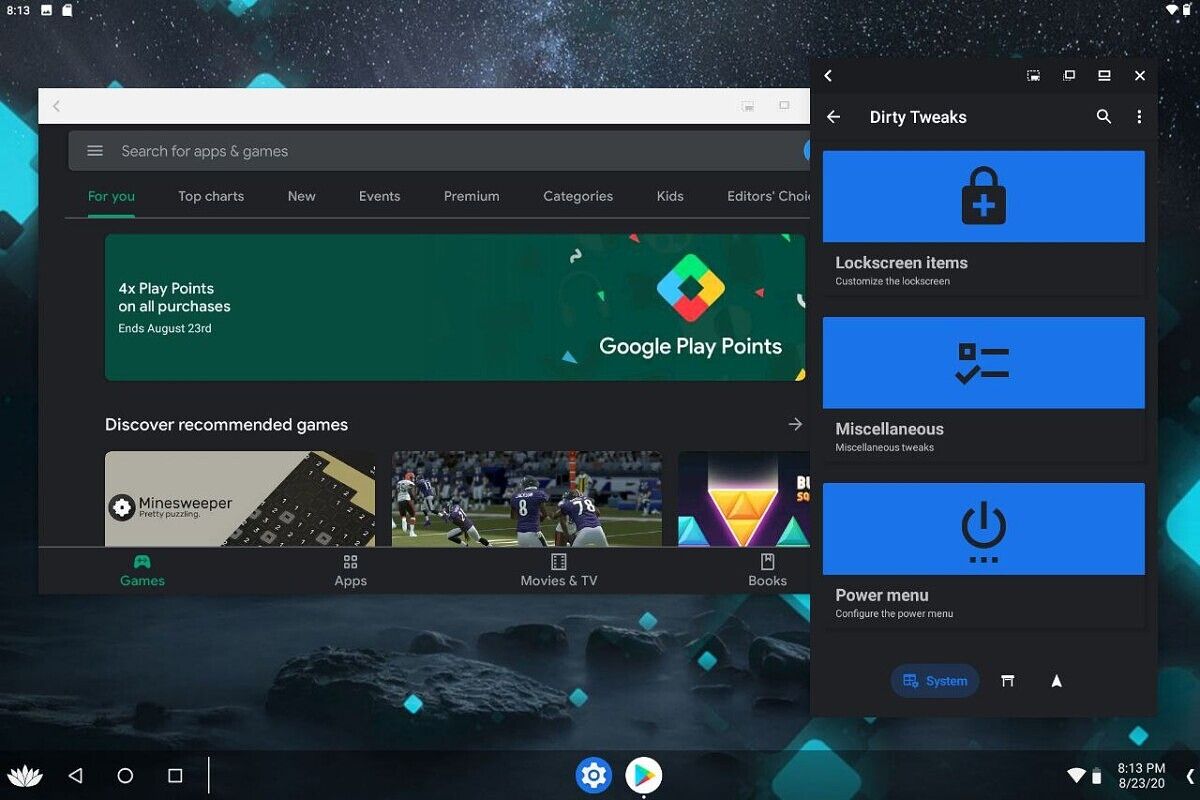
Task: Open Google Play Store from the taskbar
Action: tap(644, 775)
